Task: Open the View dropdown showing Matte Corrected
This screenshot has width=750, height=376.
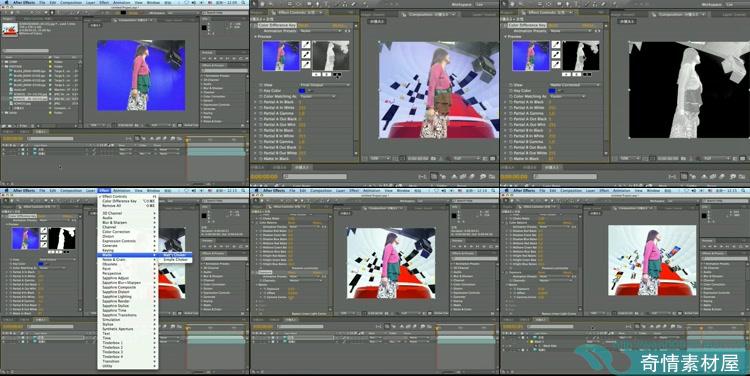Action: pyautogui.click(x=574, y=85)
